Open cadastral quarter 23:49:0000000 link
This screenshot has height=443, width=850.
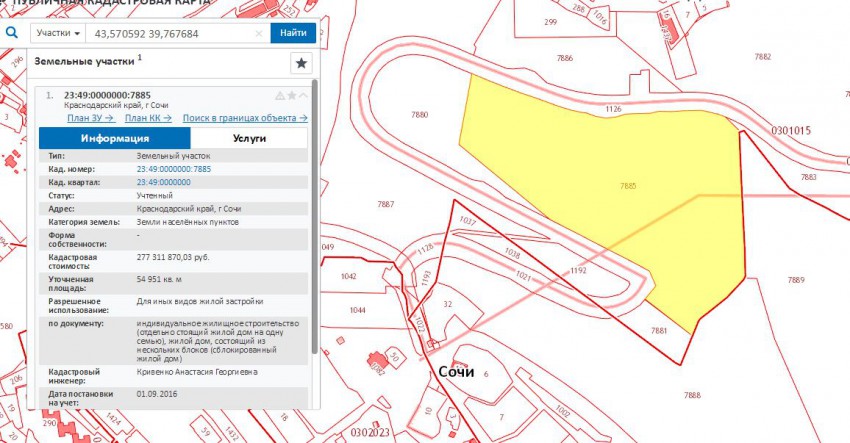pos(163,182)
